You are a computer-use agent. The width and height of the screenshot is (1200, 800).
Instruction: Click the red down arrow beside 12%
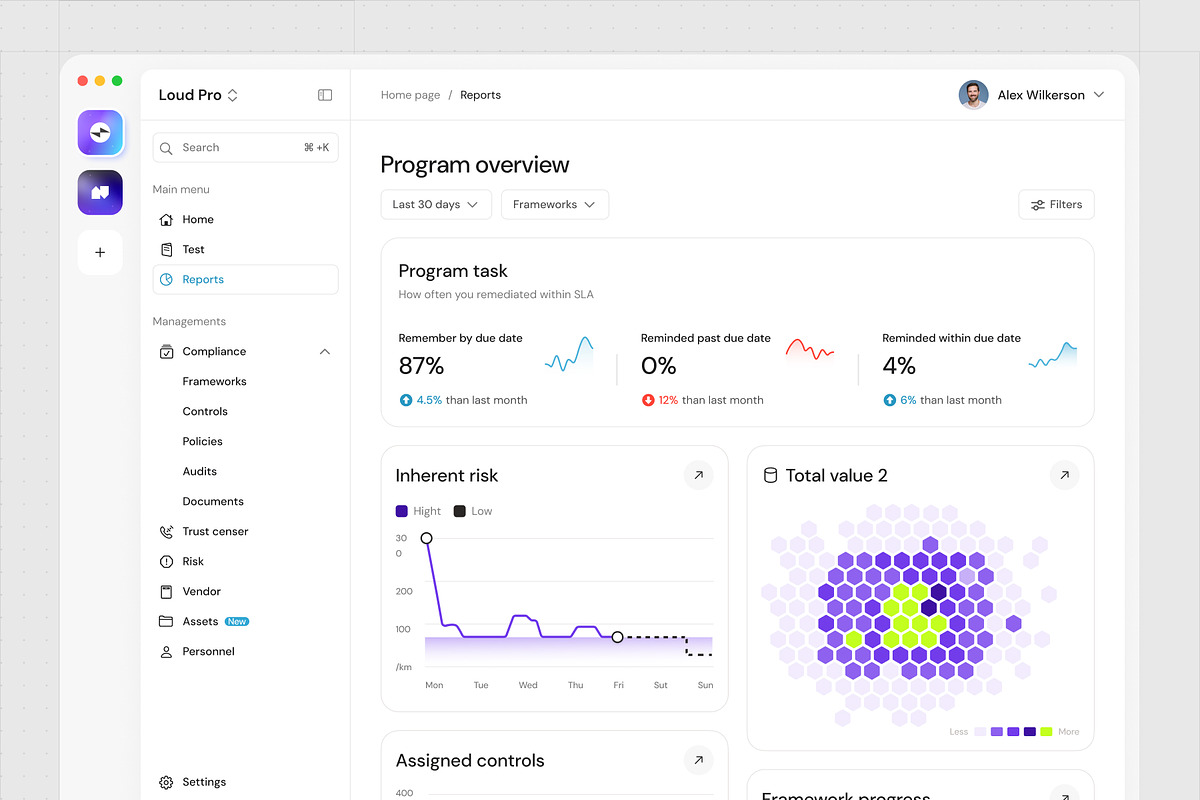pyautogui.click(x=648, y=400)
